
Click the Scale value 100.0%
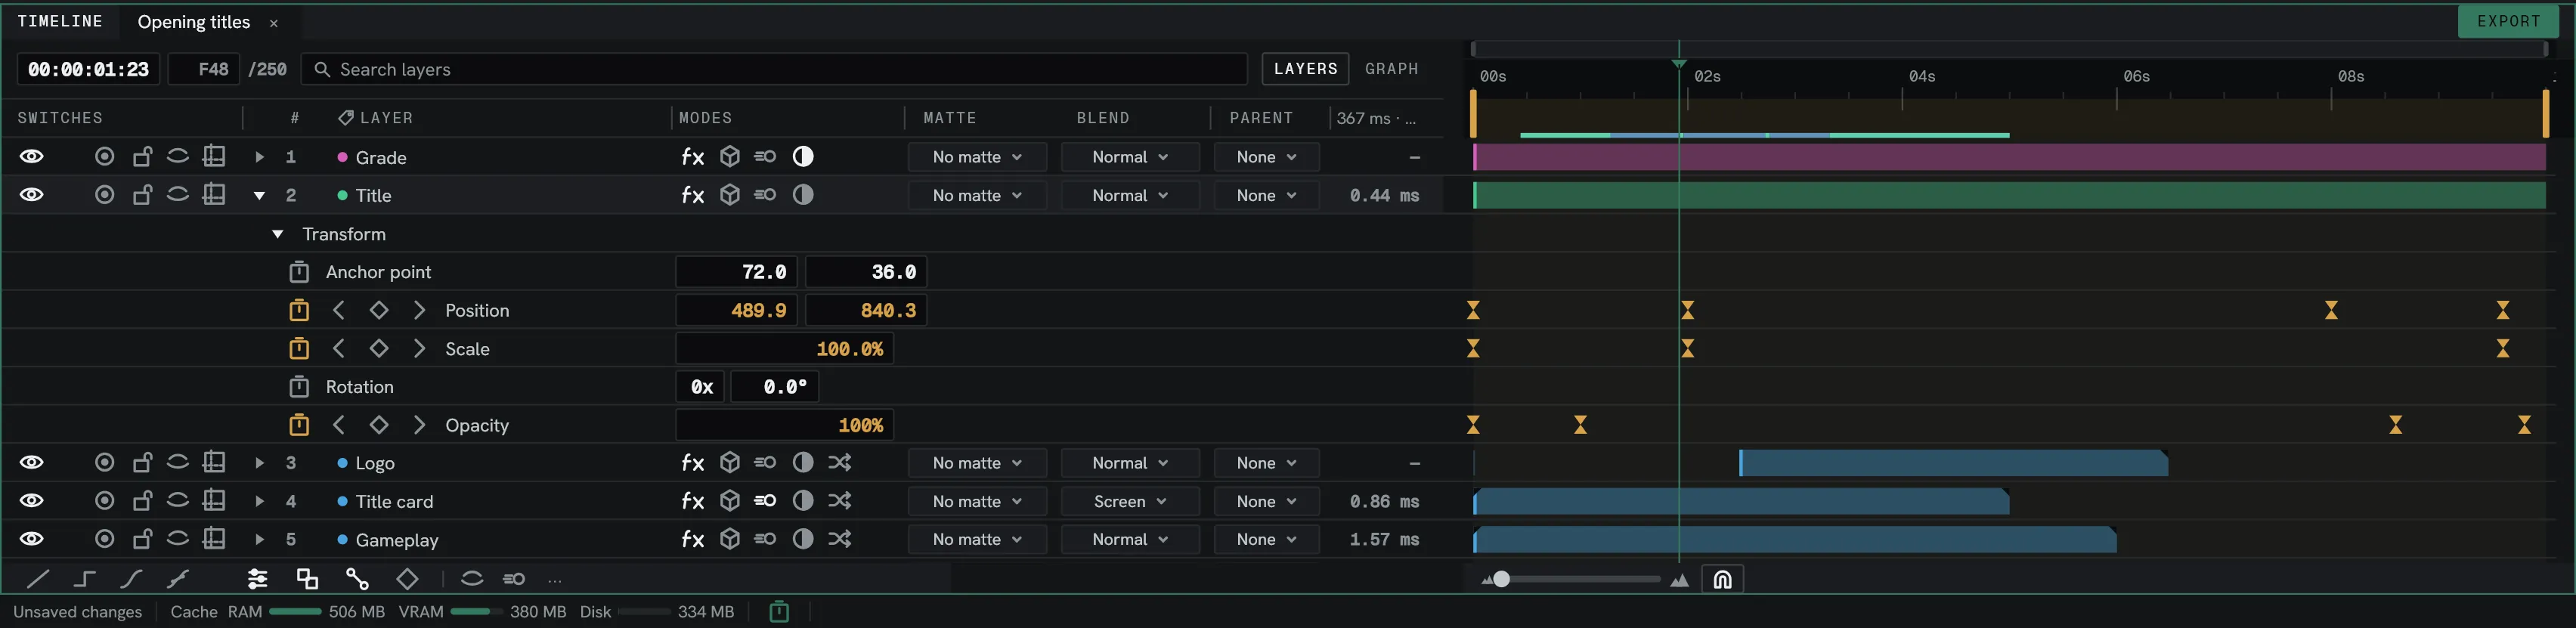pyautogui.click(x=784, y=348)
